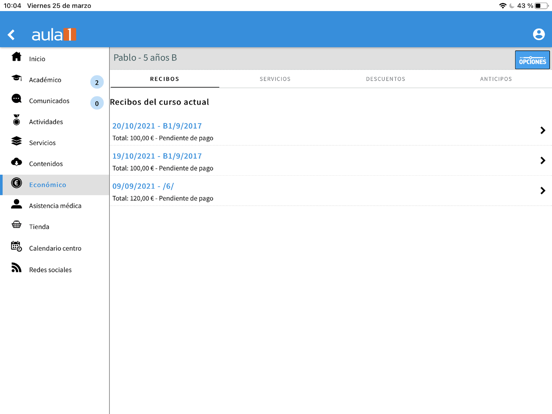The width and height of the screenshot is (552, 414).
Task: Open Calendario centro menu label
Action: click(x=55, y=248)
